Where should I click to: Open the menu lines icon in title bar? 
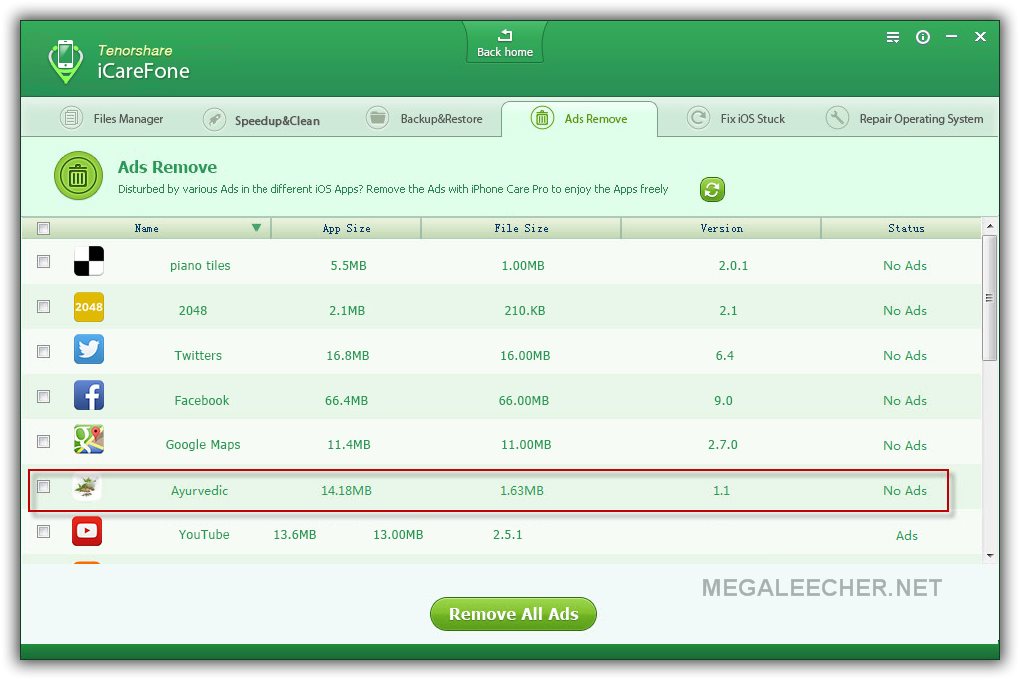pos(892,37)
